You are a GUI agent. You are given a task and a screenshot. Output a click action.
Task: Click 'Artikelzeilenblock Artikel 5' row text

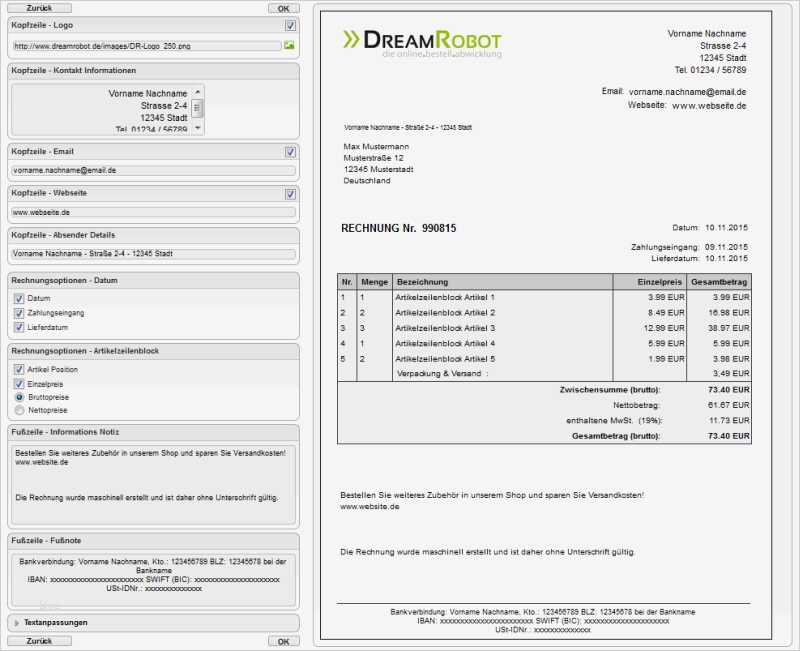tap(445, 359)
